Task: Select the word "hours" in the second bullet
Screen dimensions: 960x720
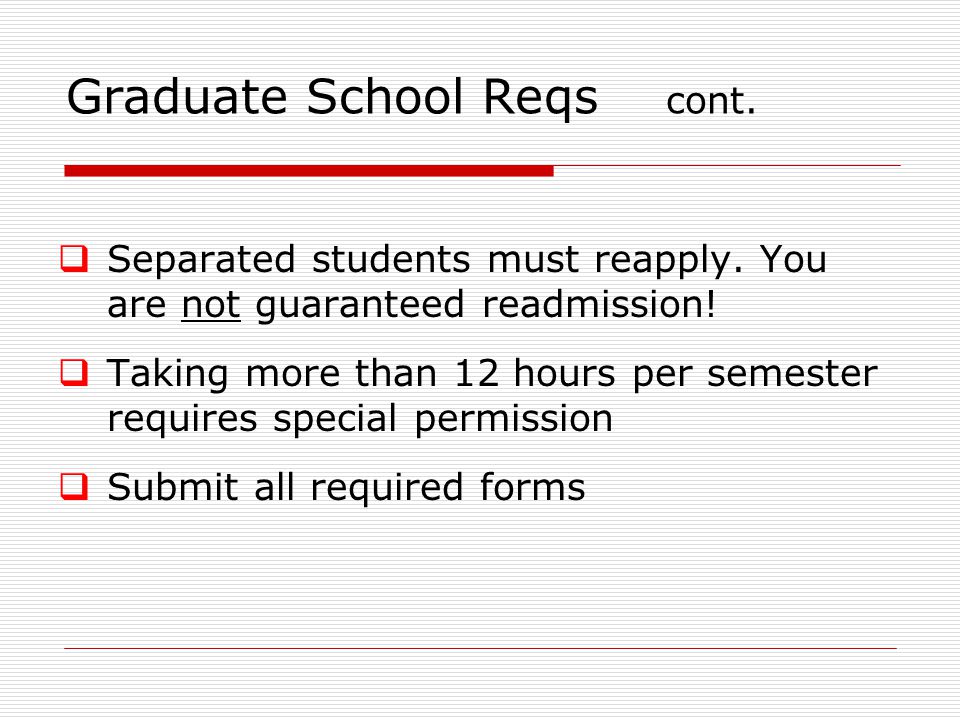Action: (x=564, y=373)
